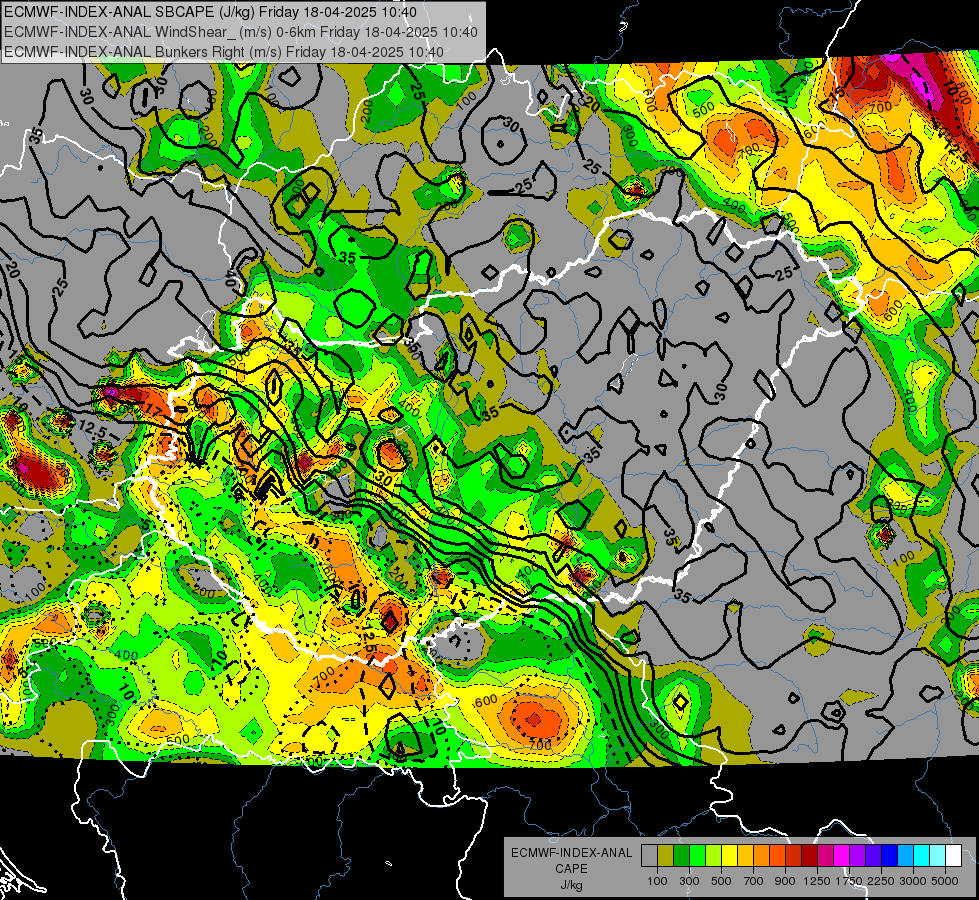979x900 pixels.
Task: Click the WindShear 0-6km header line
Action: [241, 32]
